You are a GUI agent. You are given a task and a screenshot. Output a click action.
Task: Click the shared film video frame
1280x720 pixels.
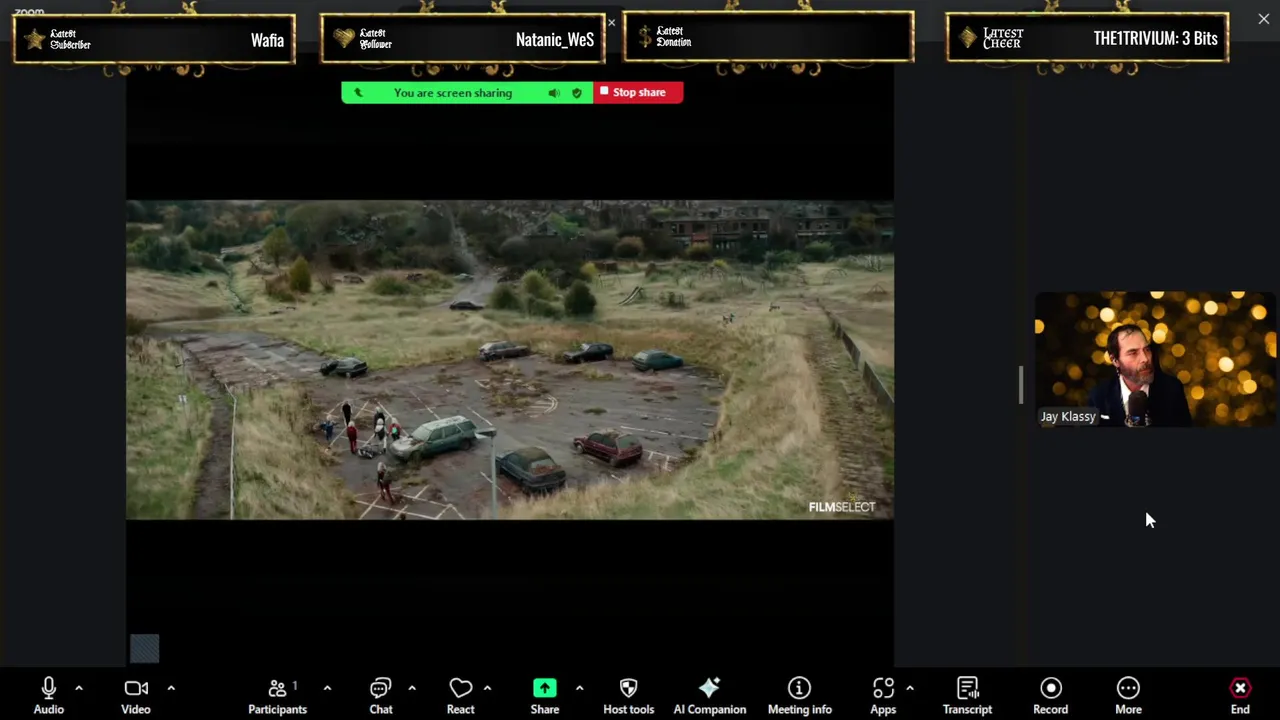click(509, 360)
